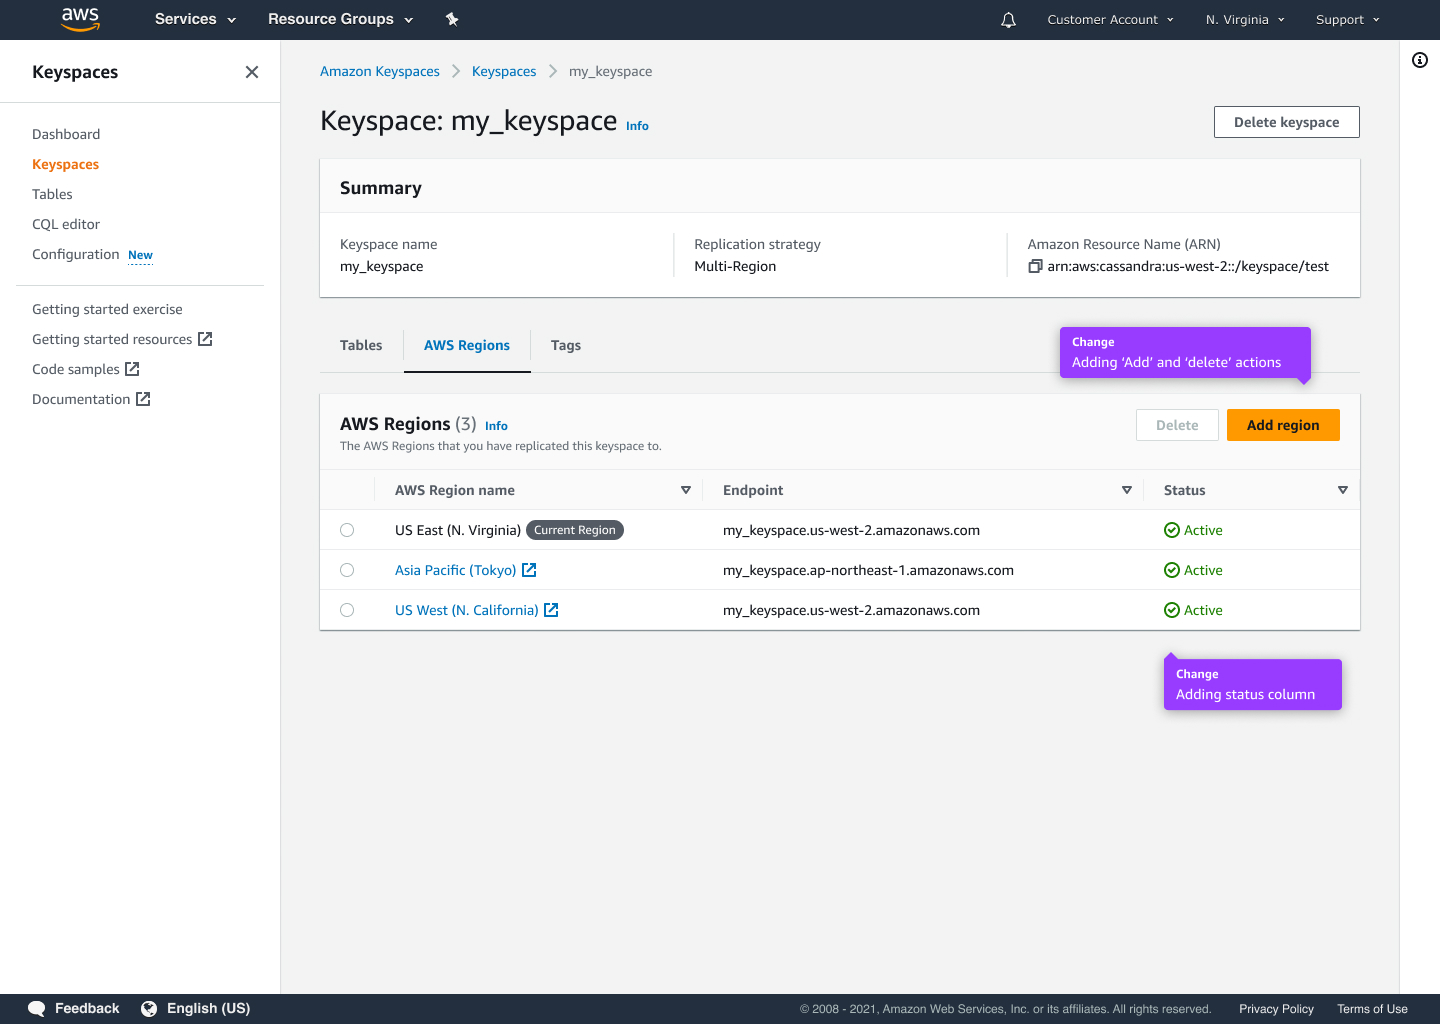
Task: Close the Keyspaces navigation panel
Action: click(251, 71)
